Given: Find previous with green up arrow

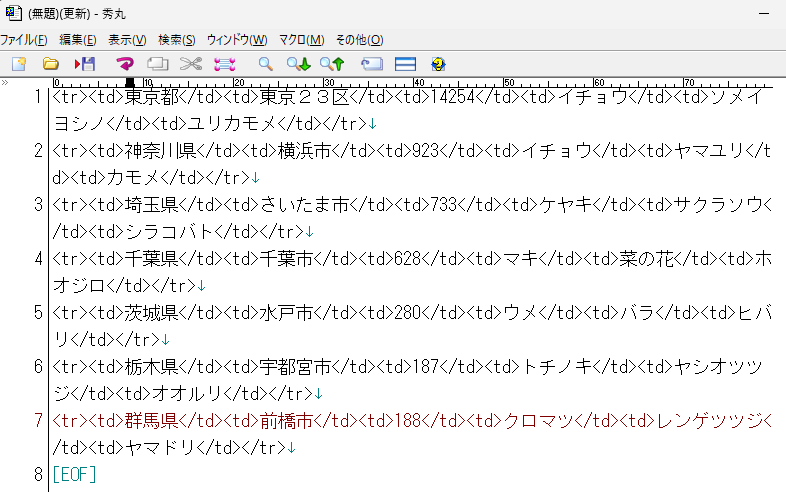Looking at the screenshot, I should [332, 64].
